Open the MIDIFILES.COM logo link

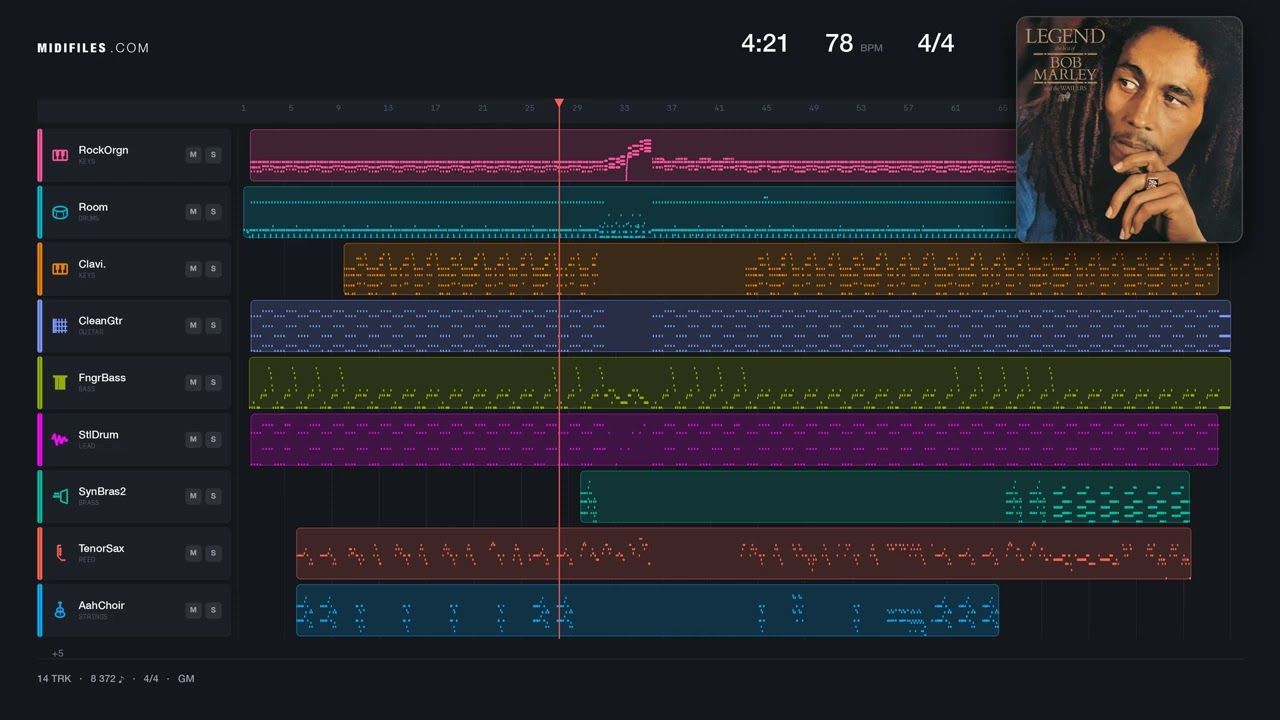tap(93, 48)
